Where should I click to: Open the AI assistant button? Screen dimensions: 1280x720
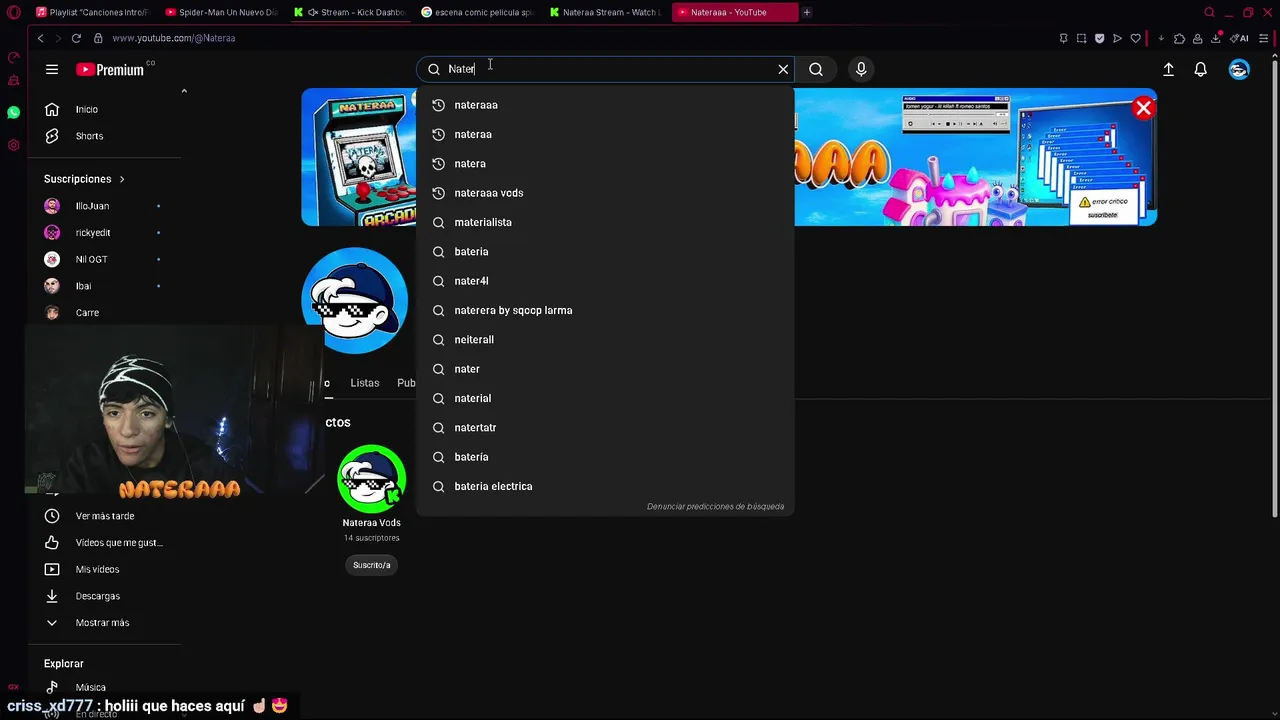[1239, 38]
